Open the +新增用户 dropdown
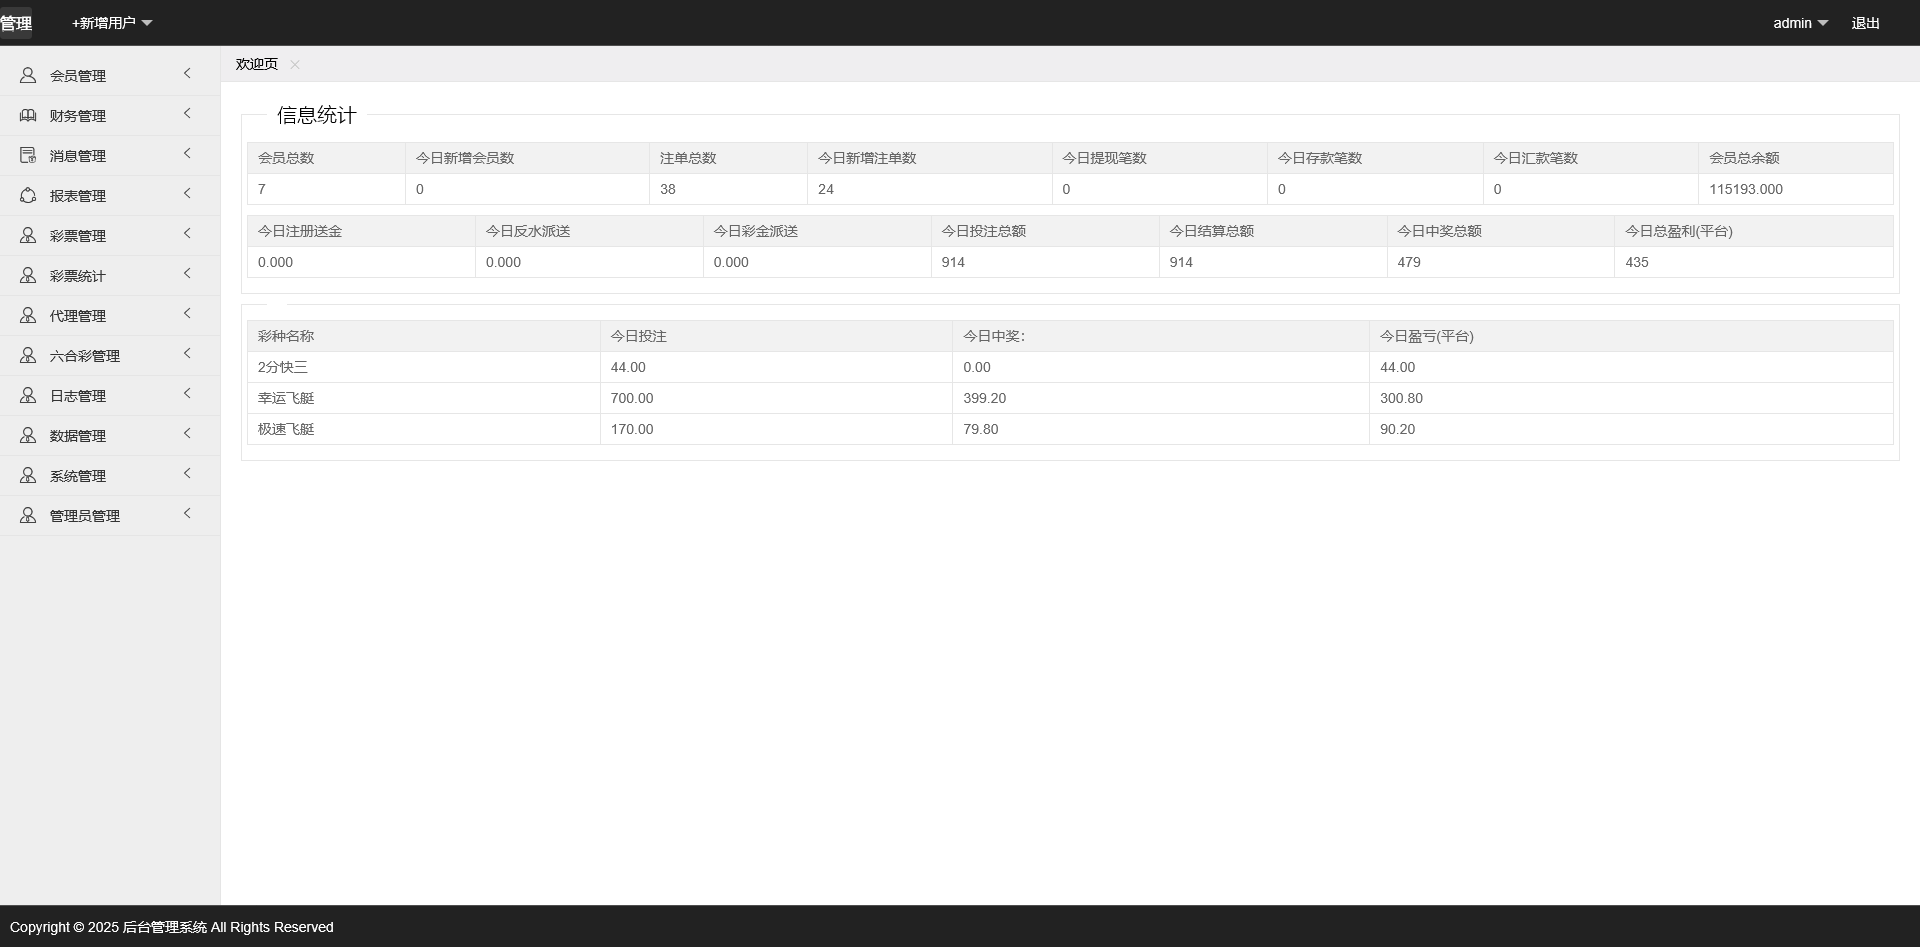 111,23
